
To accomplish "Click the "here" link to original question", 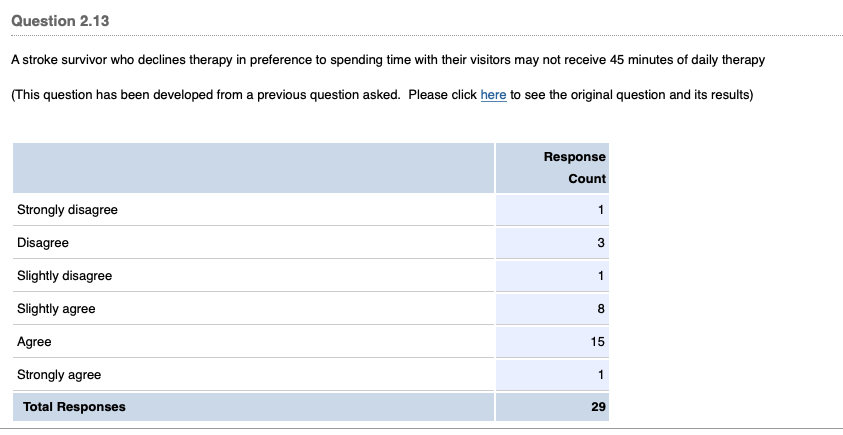I will pyautogui.click(x=493, y=95).
